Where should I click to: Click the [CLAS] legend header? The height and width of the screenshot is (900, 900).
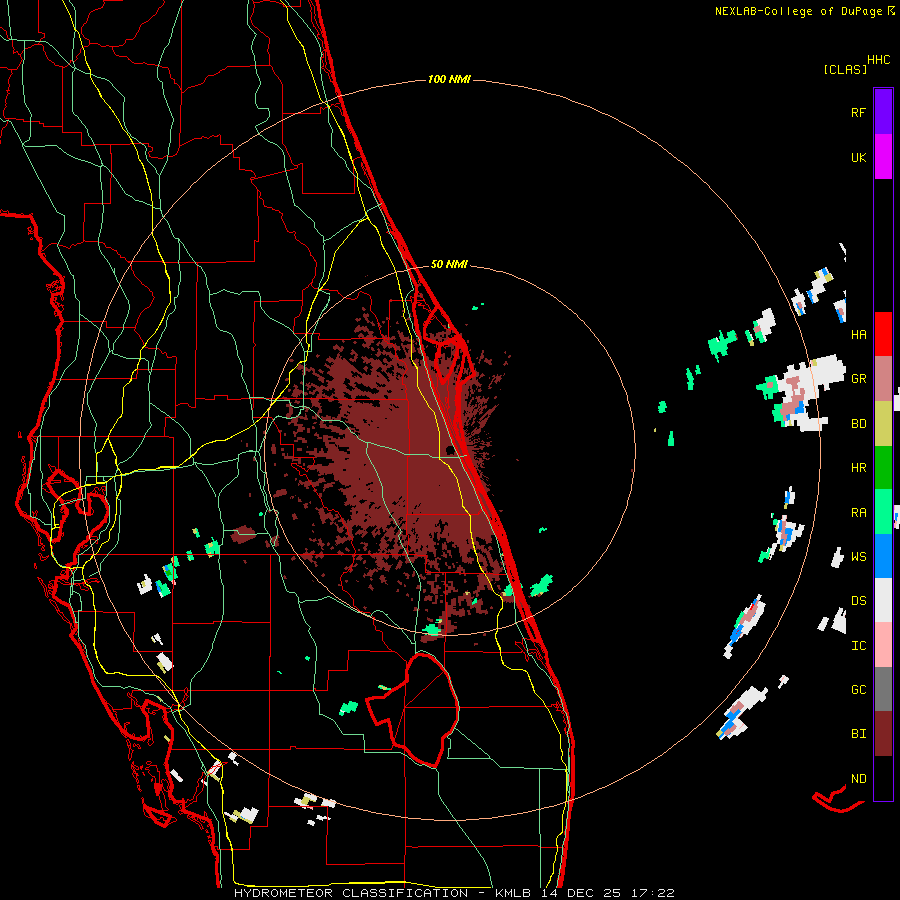(845, 69)
